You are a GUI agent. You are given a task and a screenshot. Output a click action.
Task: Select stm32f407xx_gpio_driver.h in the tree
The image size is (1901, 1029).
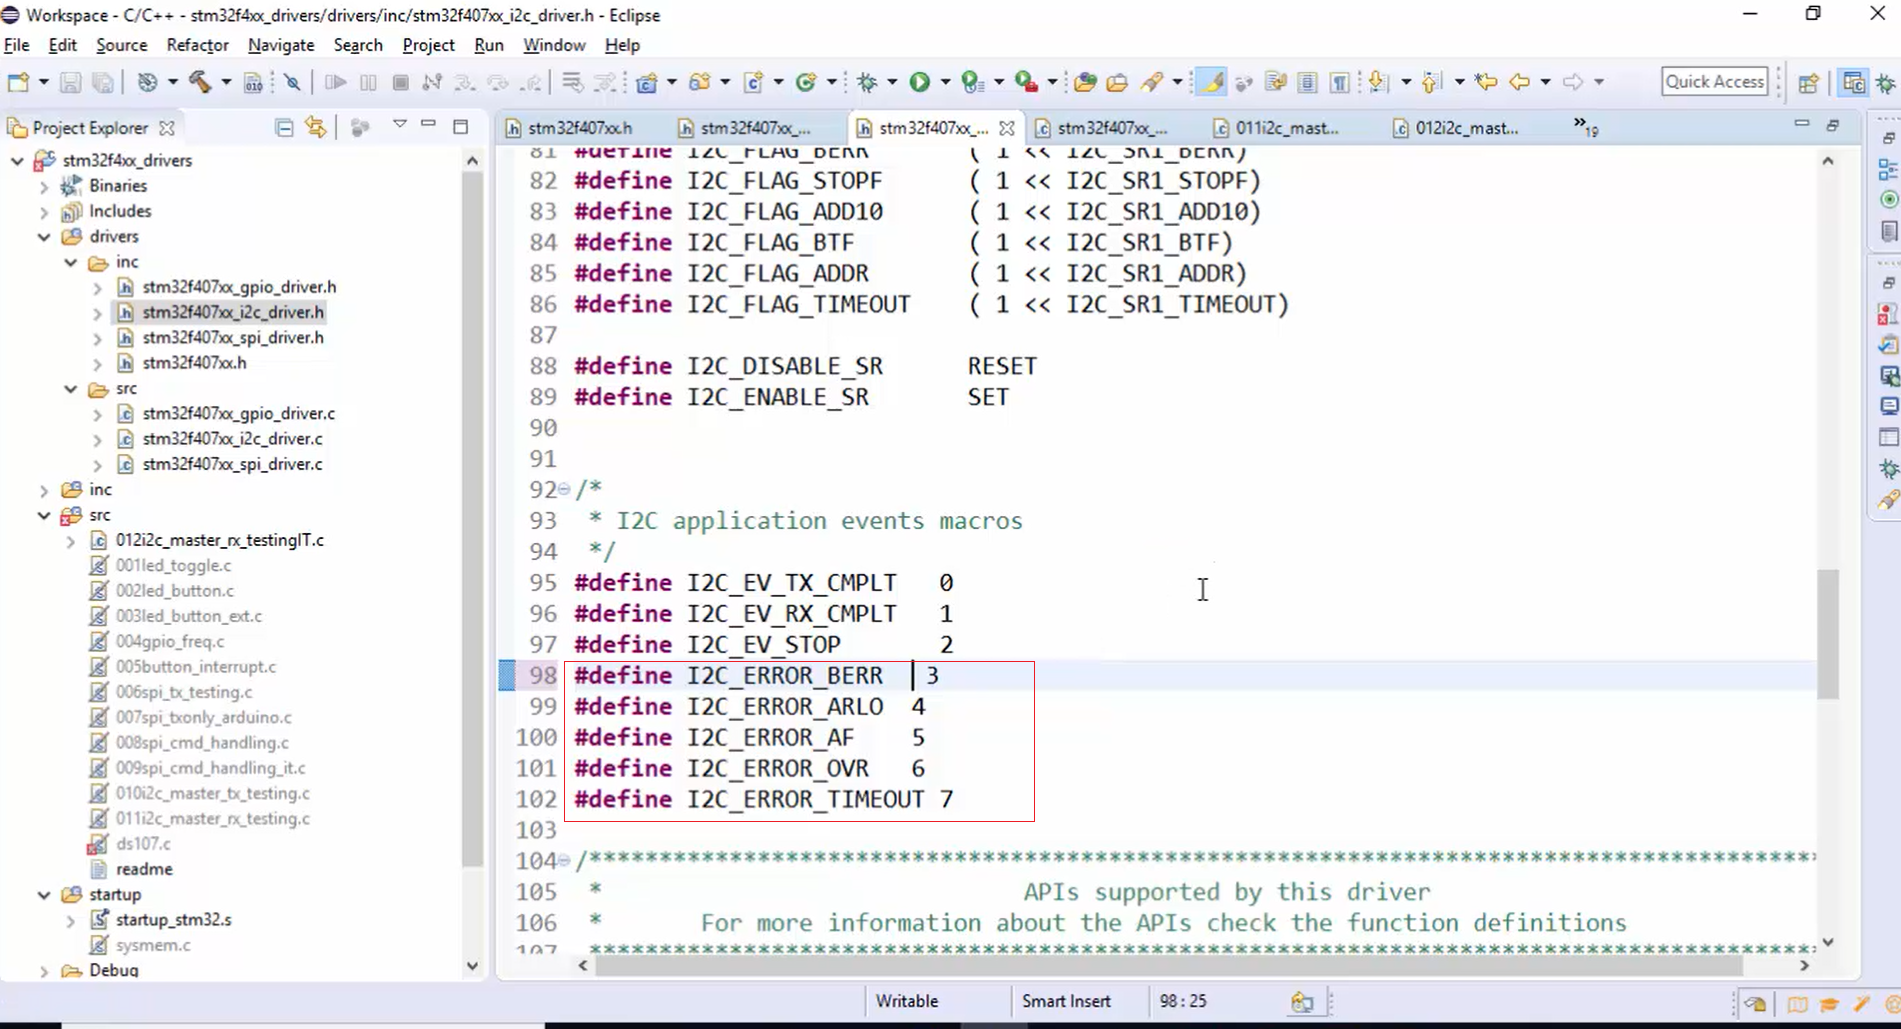tap(239, 287)
